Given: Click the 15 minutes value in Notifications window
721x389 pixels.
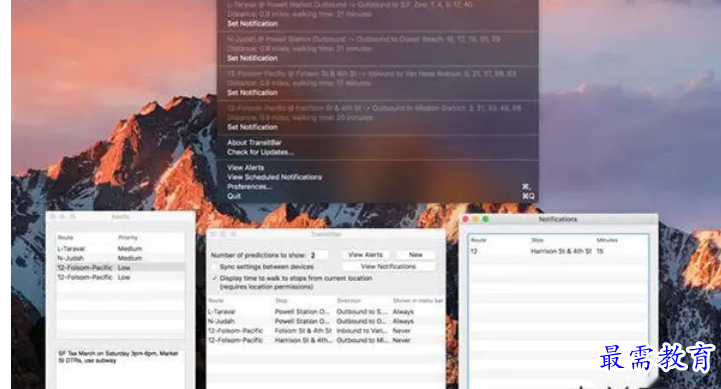Looking at the screenshot, I should click(600, 251).
